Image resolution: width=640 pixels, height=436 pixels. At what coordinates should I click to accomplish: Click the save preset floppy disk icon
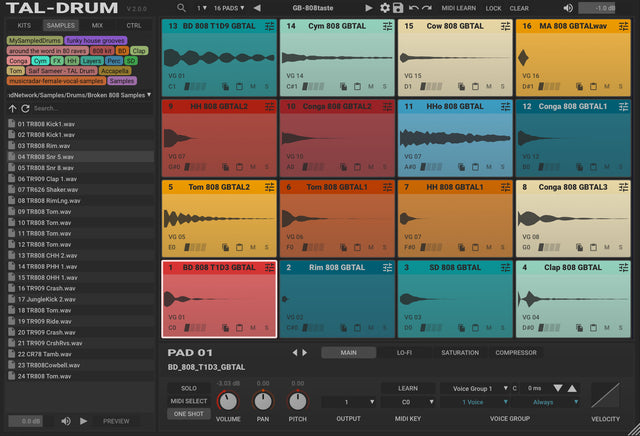point(398,8)
